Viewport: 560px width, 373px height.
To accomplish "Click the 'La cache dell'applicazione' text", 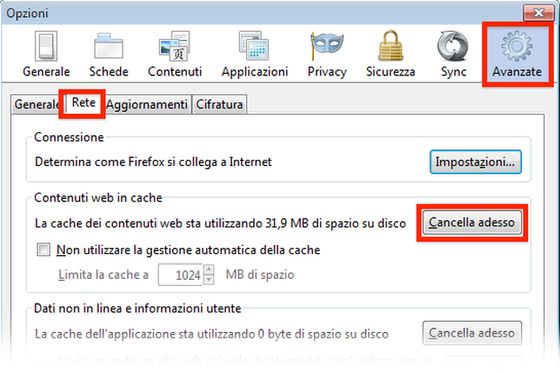I will (211, 334).
